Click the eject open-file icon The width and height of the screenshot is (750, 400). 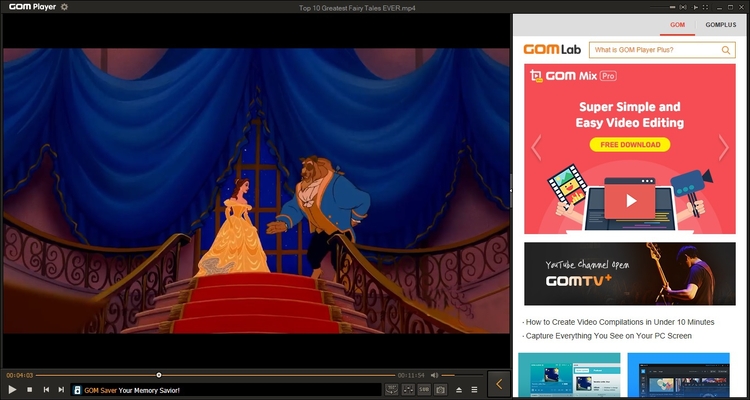tap(459, 389)
